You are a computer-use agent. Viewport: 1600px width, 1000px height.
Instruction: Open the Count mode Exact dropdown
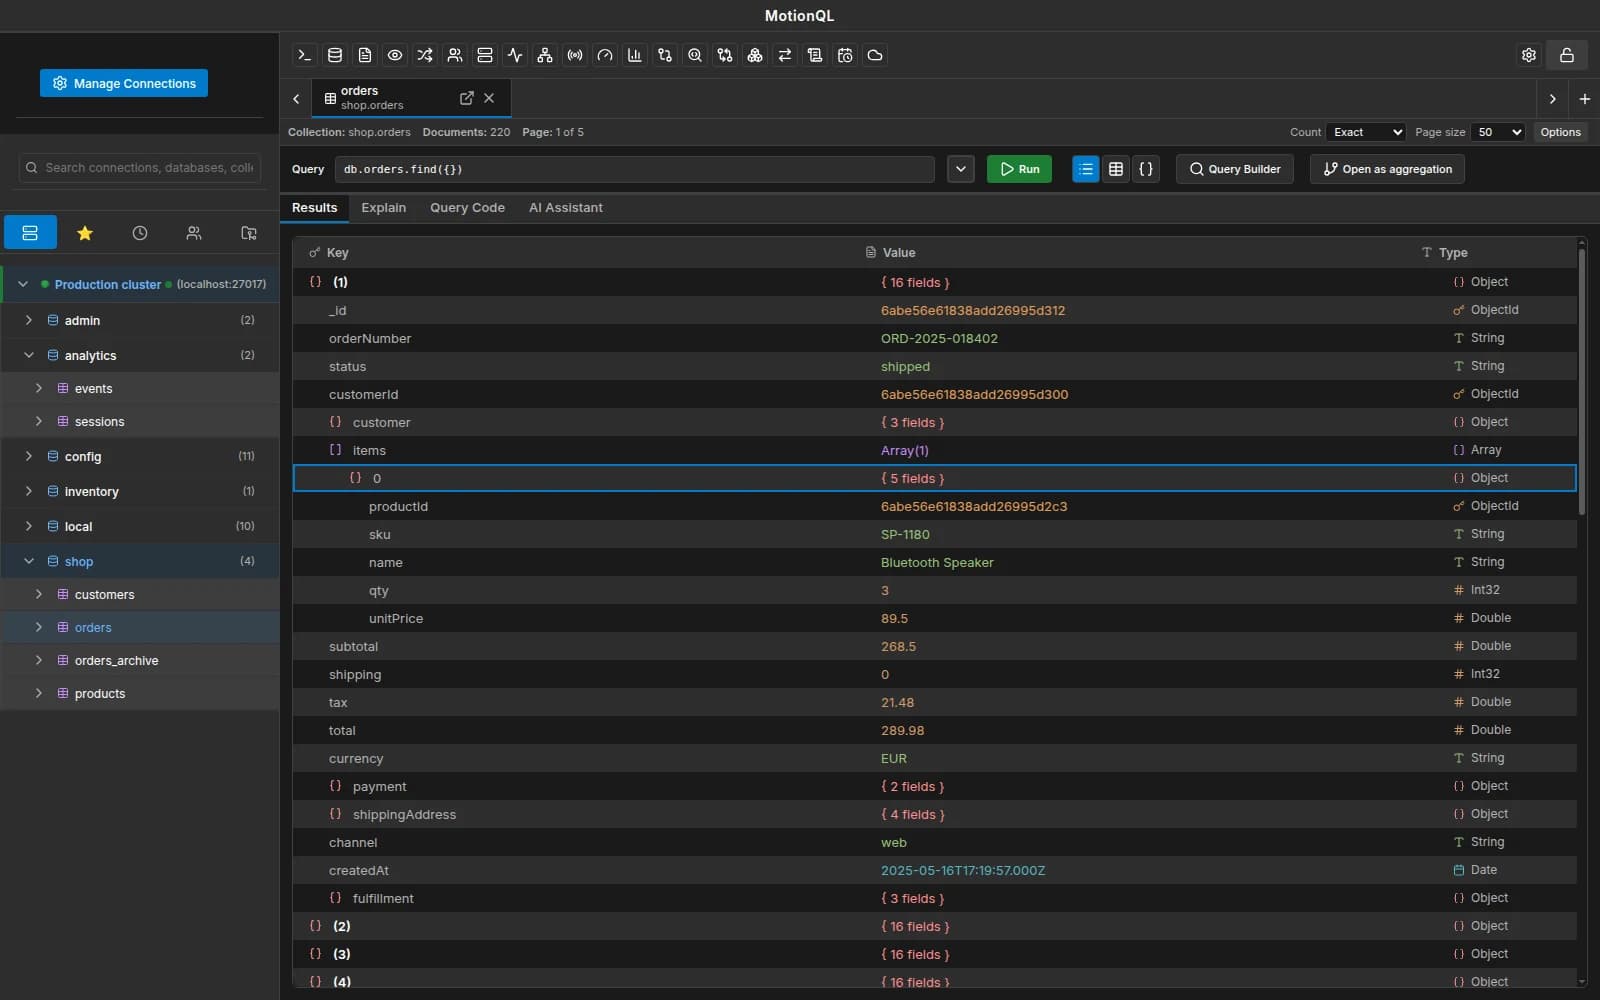pos(1366,132)
